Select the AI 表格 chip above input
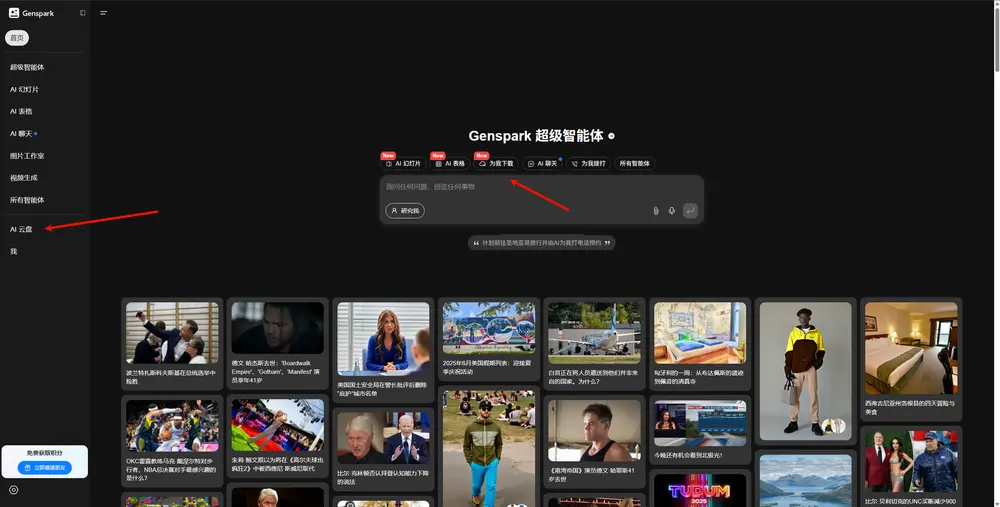1000x507 pixels. (x=450, y=163)
